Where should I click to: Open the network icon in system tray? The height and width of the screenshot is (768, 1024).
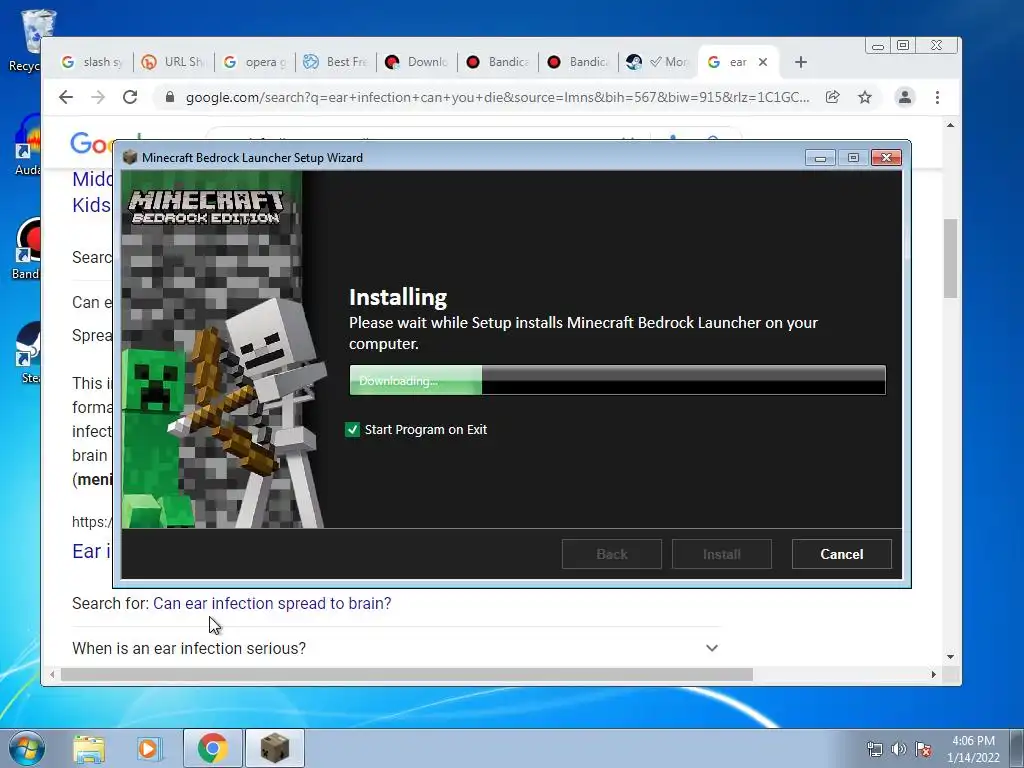[874, 749]
